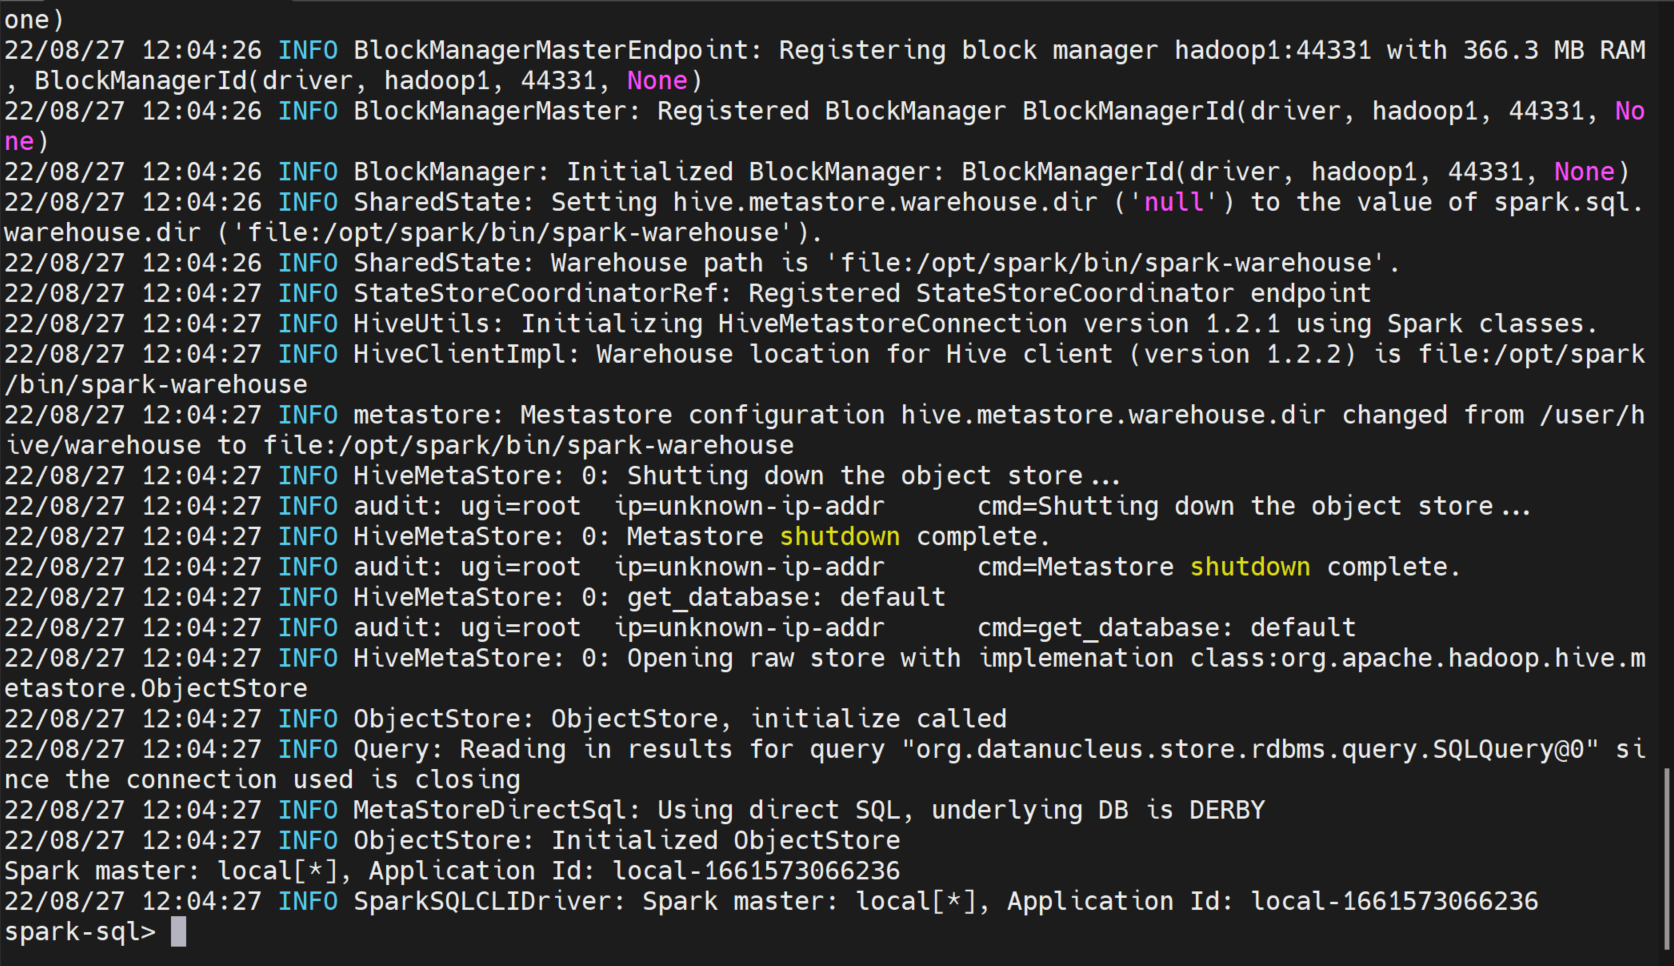Click yellow shutdown in cmd=Metastore audit line

[x=1249, y=567]
